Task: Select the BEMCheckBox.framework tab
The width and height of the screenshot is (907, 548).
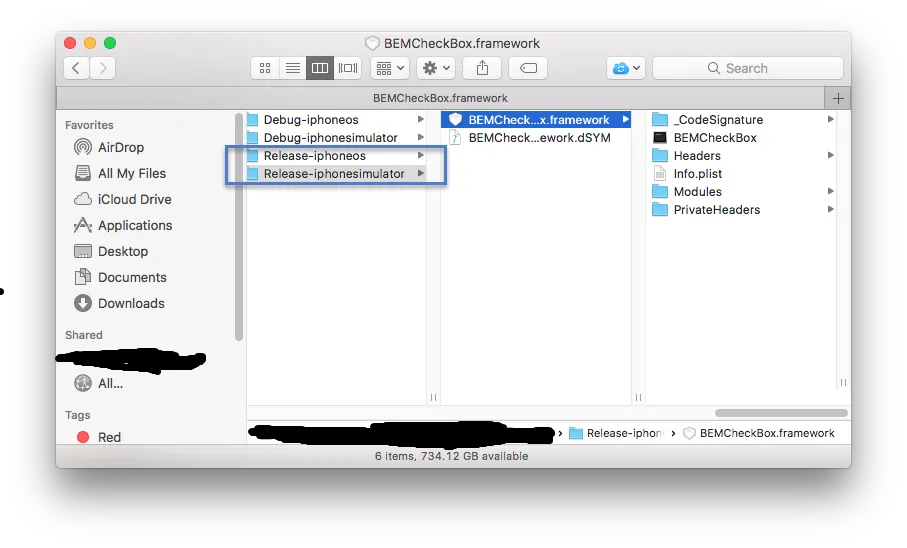Action: (440, 98)
